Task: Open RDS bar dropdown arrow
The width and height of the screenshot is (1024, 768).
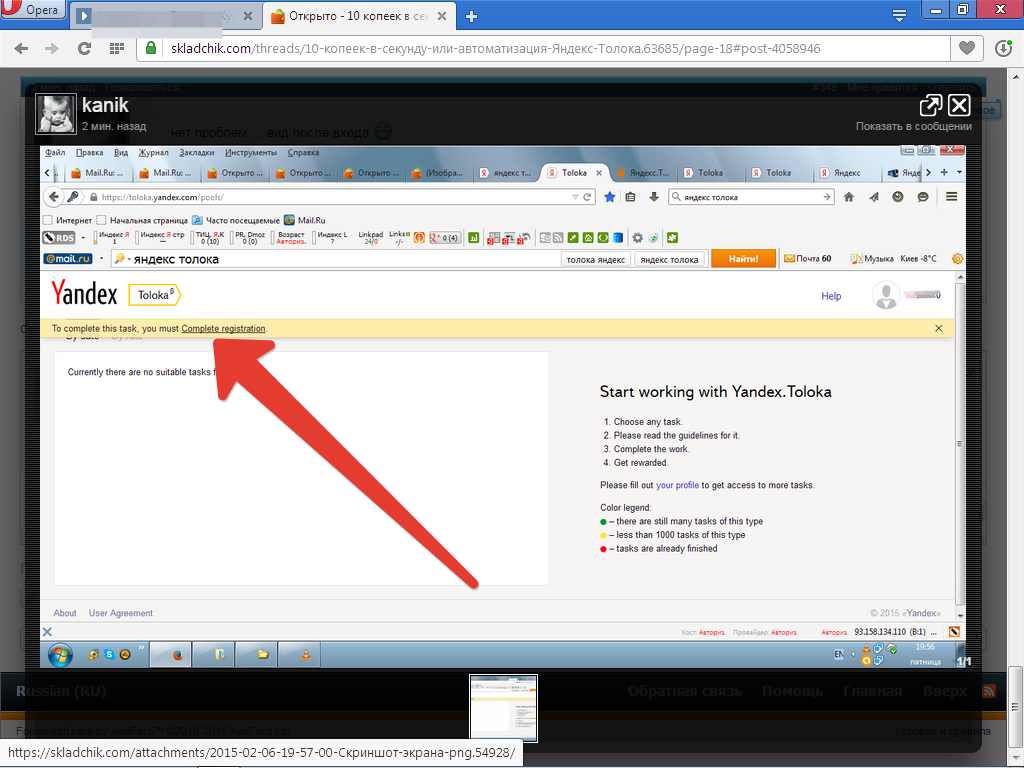Action: (x=83, y=238)
